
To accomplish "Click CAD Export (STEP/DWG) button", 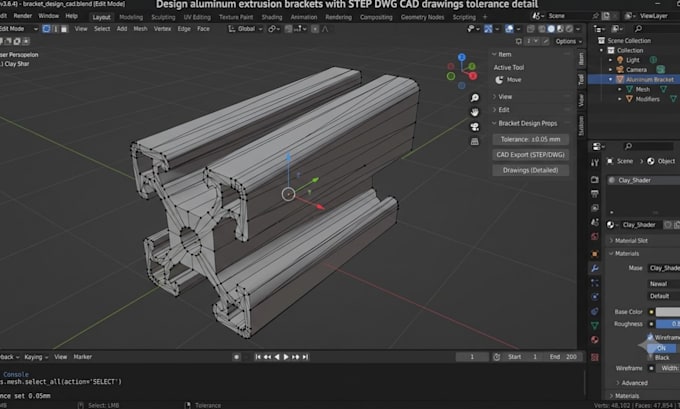I will (530, 155).
